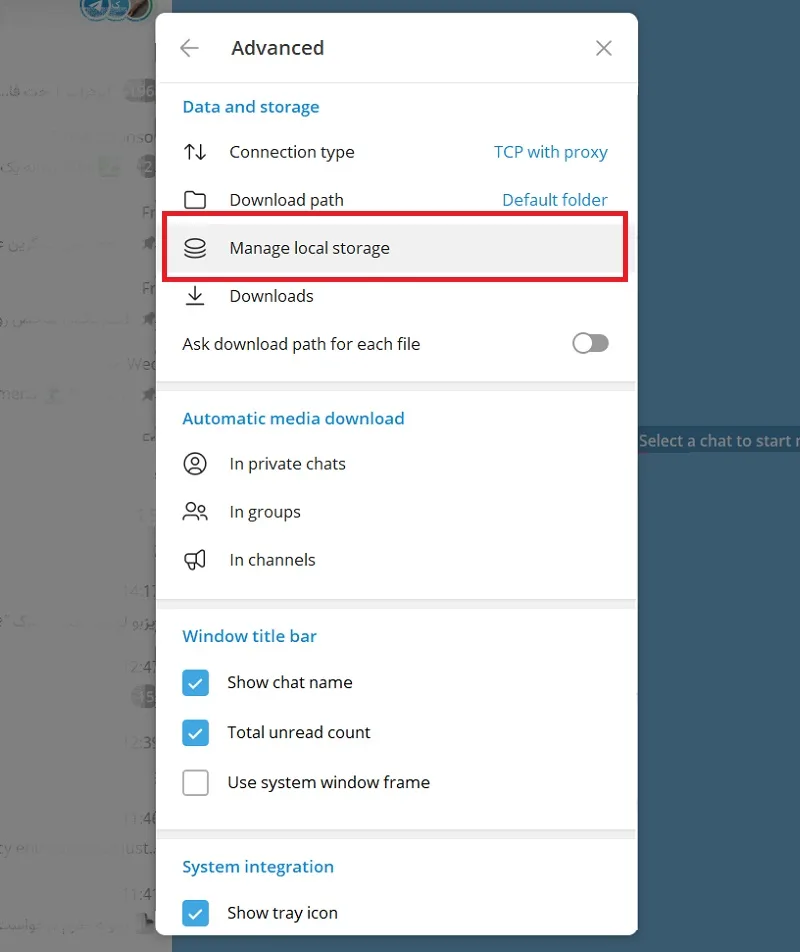The width and height of the screenshot is (800, 952).
Task: Open In channels media download settings
Action: (x=395, y=560)
